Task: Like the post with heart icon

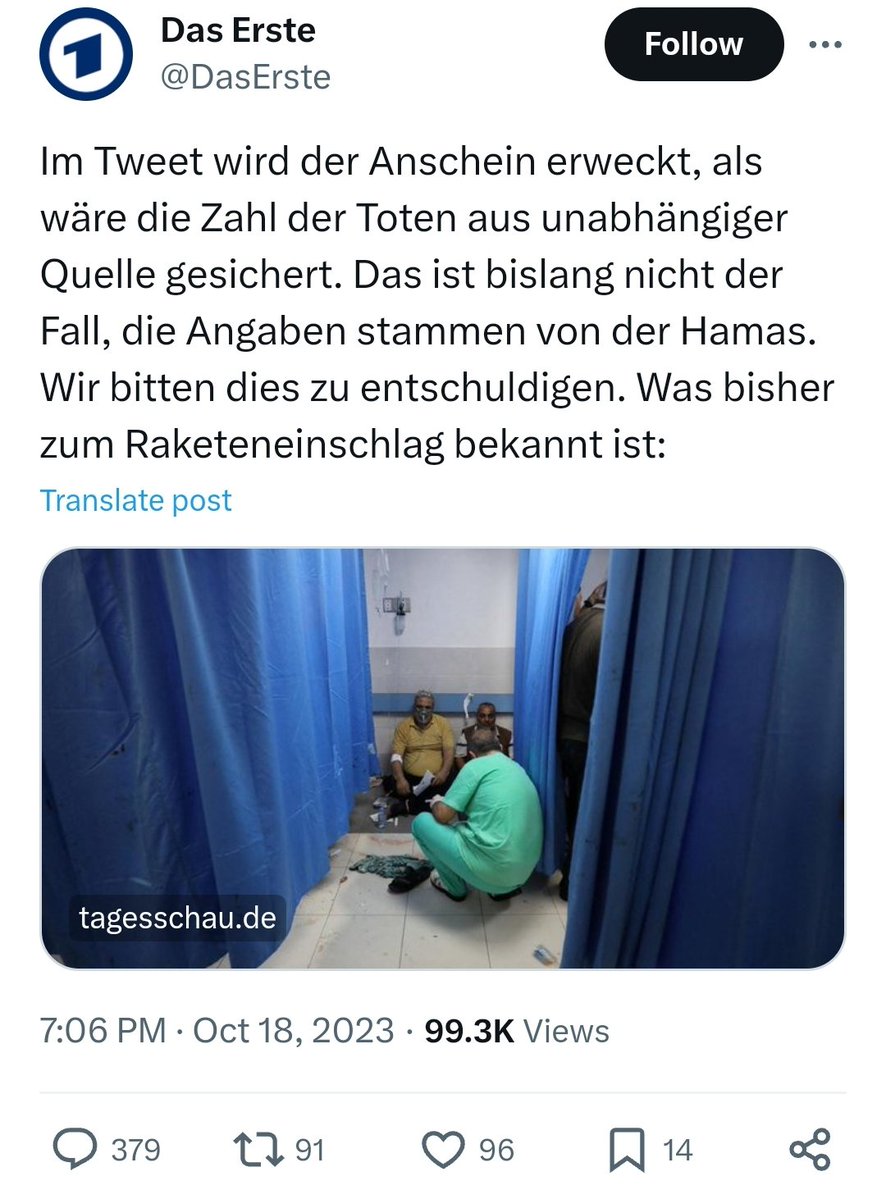Action: click(x=443, y=1149)
